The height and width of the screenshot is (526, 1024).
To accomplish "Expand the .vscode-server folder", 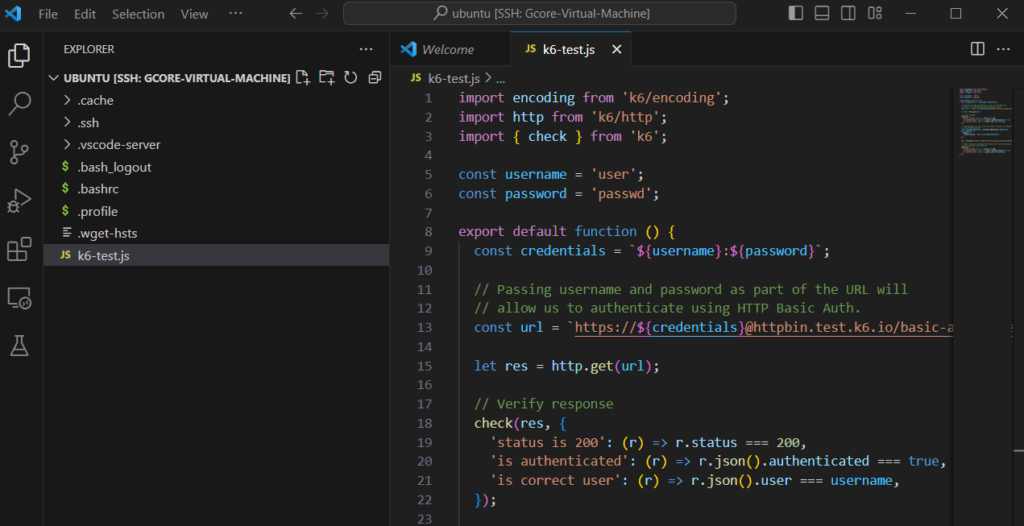I will 118,145.
